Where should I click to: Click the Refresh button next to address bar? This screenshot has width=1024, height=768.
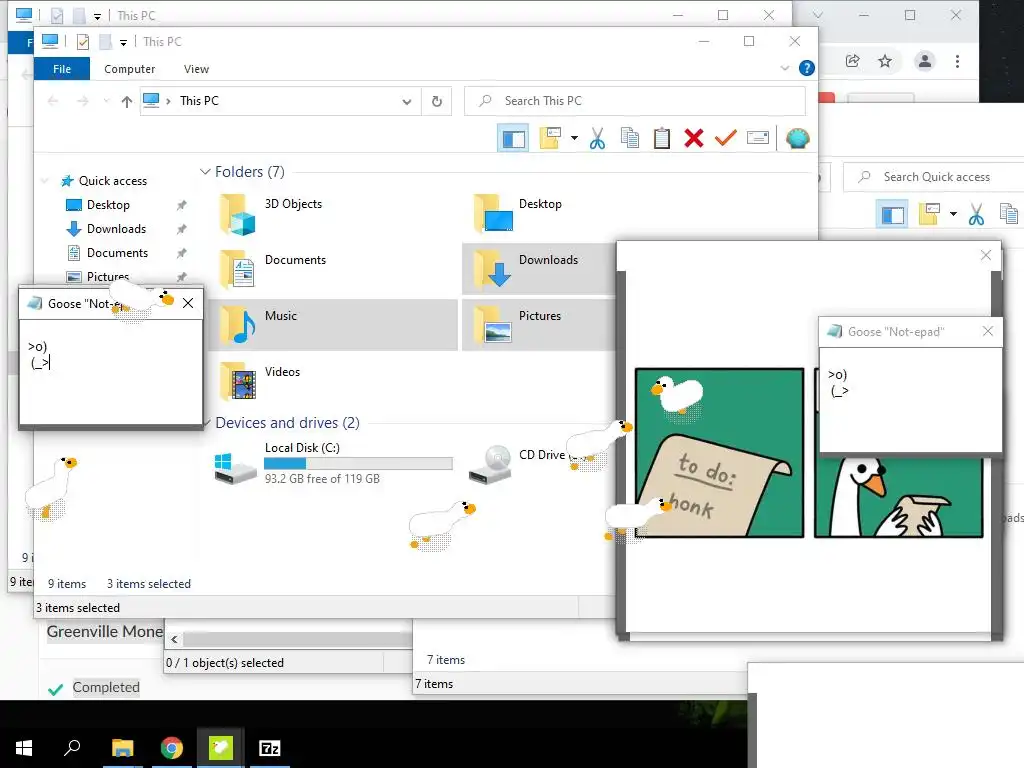pos(437,101)
